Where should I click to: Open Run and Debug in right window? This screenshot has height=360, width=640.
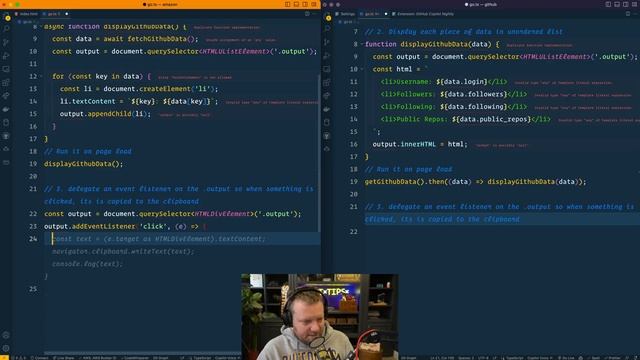pos(327,56)
